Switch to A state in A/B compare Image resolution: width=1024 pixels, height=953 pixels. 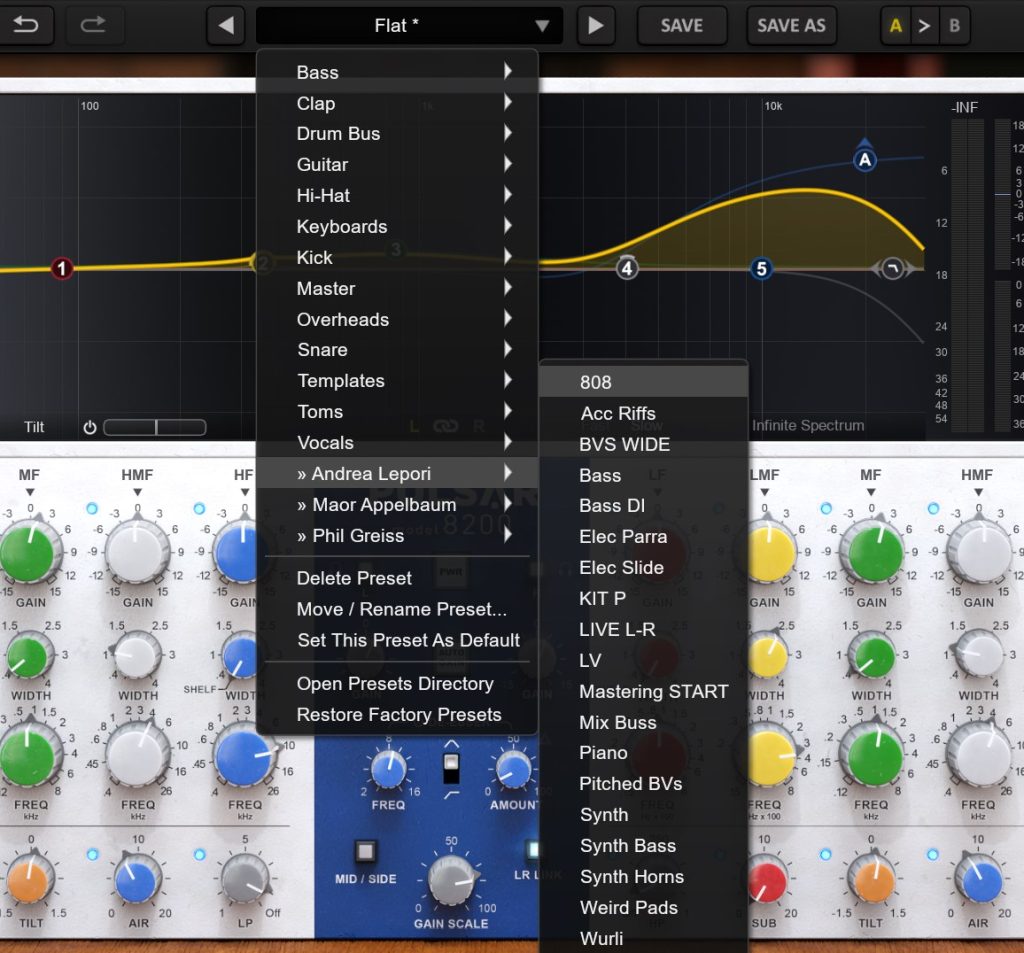[x=895, y=26]
